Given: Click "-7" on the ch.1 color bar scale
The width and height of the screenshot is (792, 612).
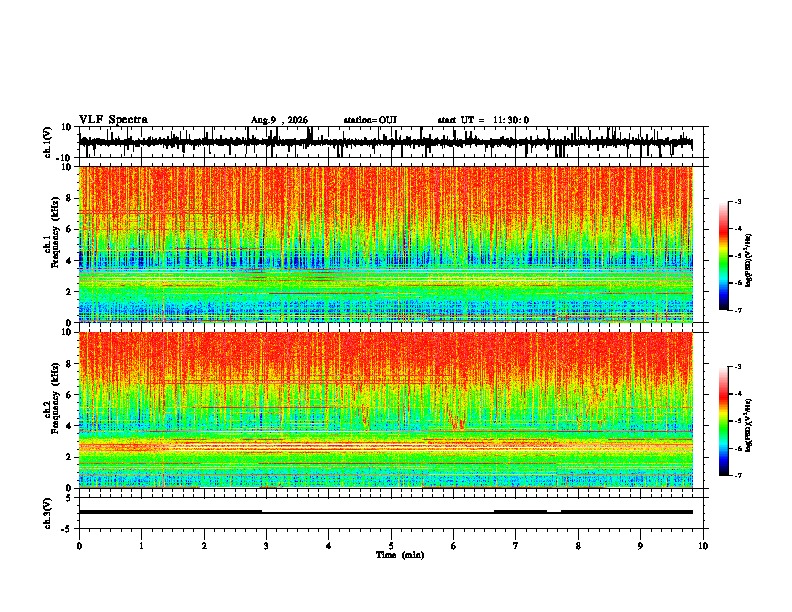Looking at the screenshot, I should click(738, 310).
